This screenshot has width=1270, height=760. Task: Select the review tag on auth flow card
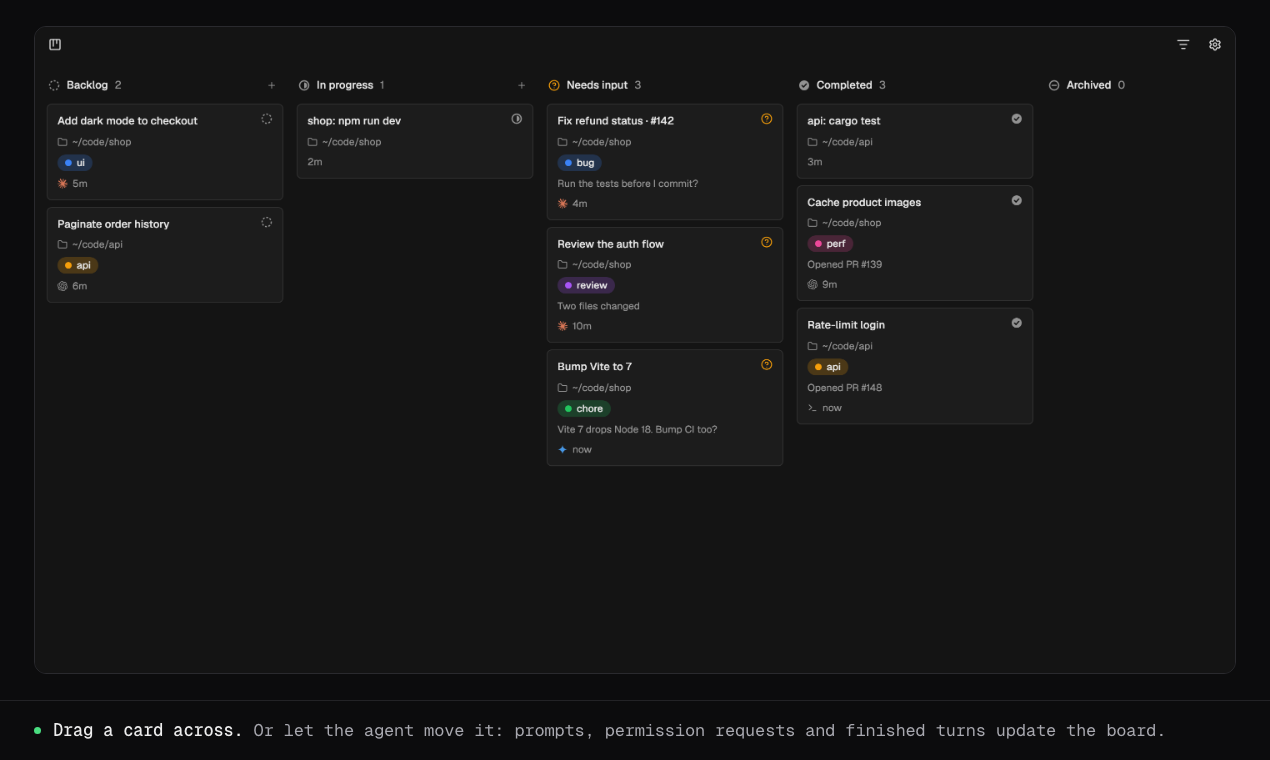coord(586,286)
